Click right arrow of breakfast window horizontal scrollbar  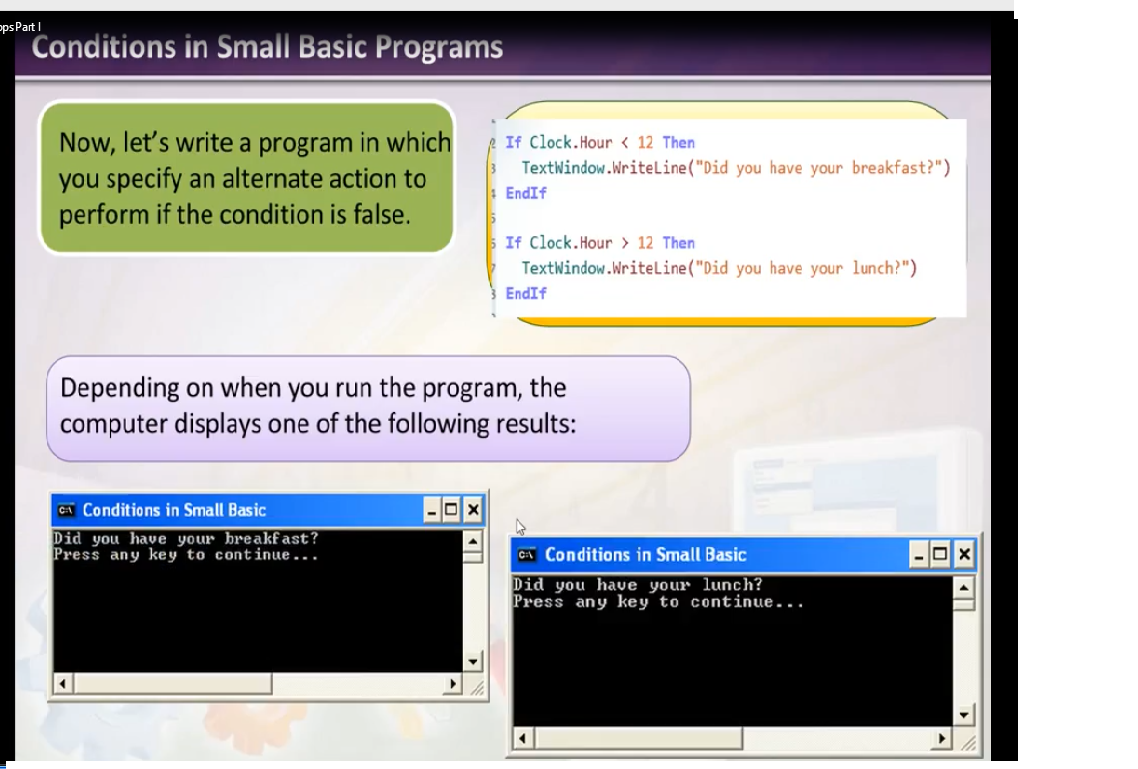pyautogui.click(x=453, y=683)
